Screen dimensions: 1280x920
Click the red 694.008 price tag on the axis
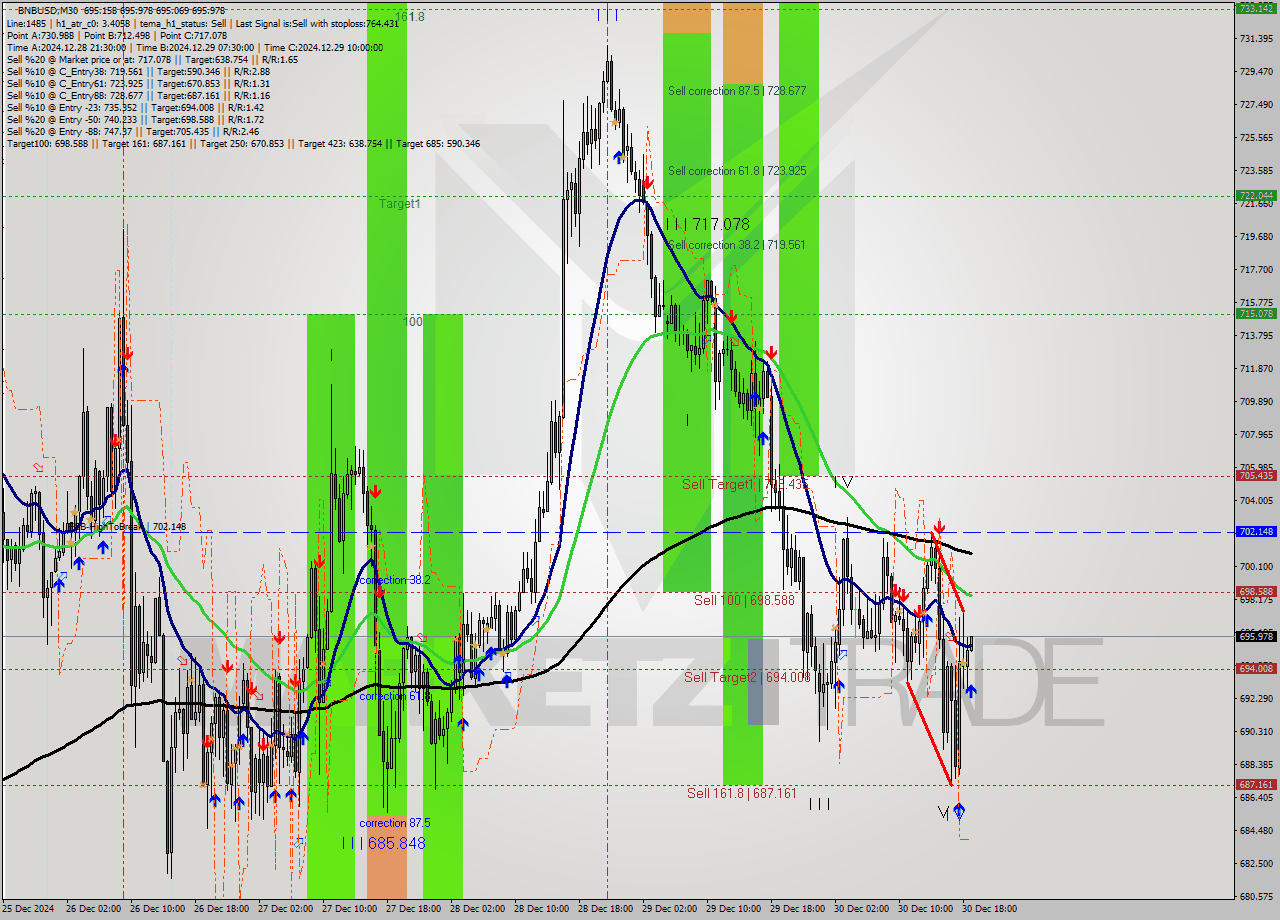(1256, 668)
